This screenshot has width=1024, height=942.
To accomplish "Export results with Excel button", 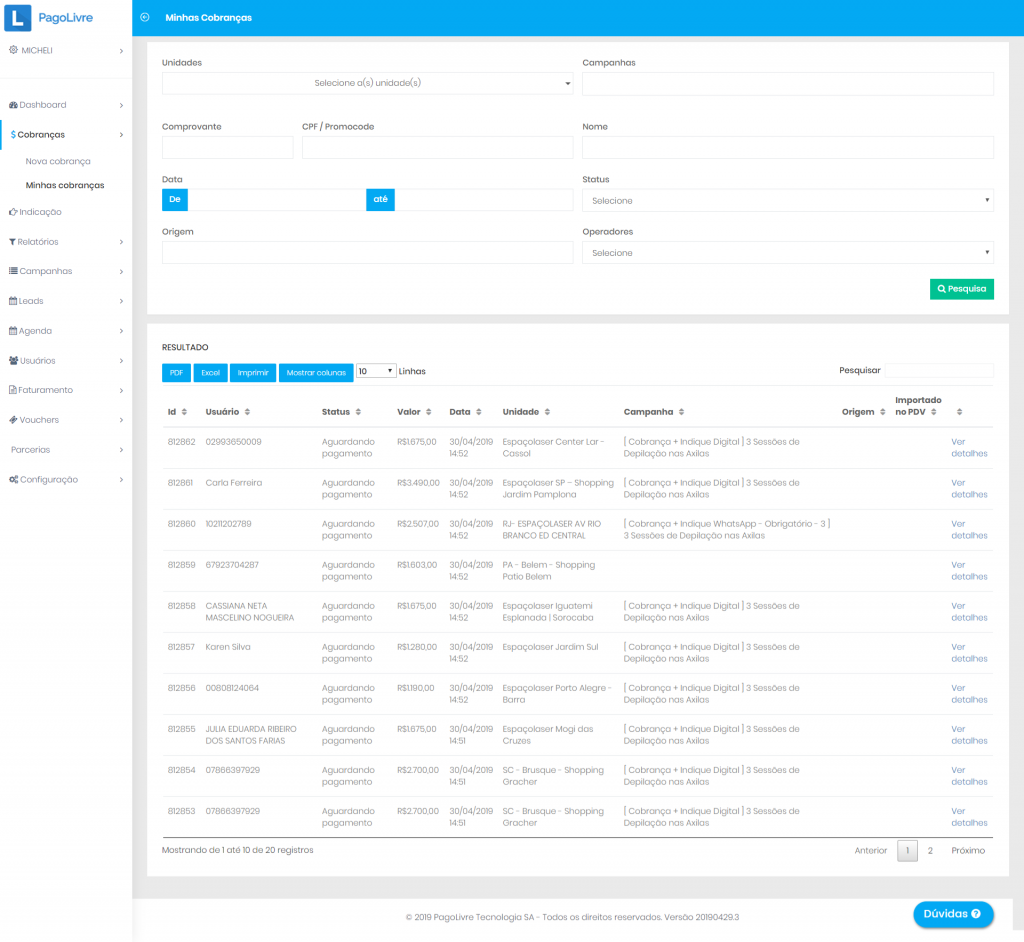I will tap(210, 372).
